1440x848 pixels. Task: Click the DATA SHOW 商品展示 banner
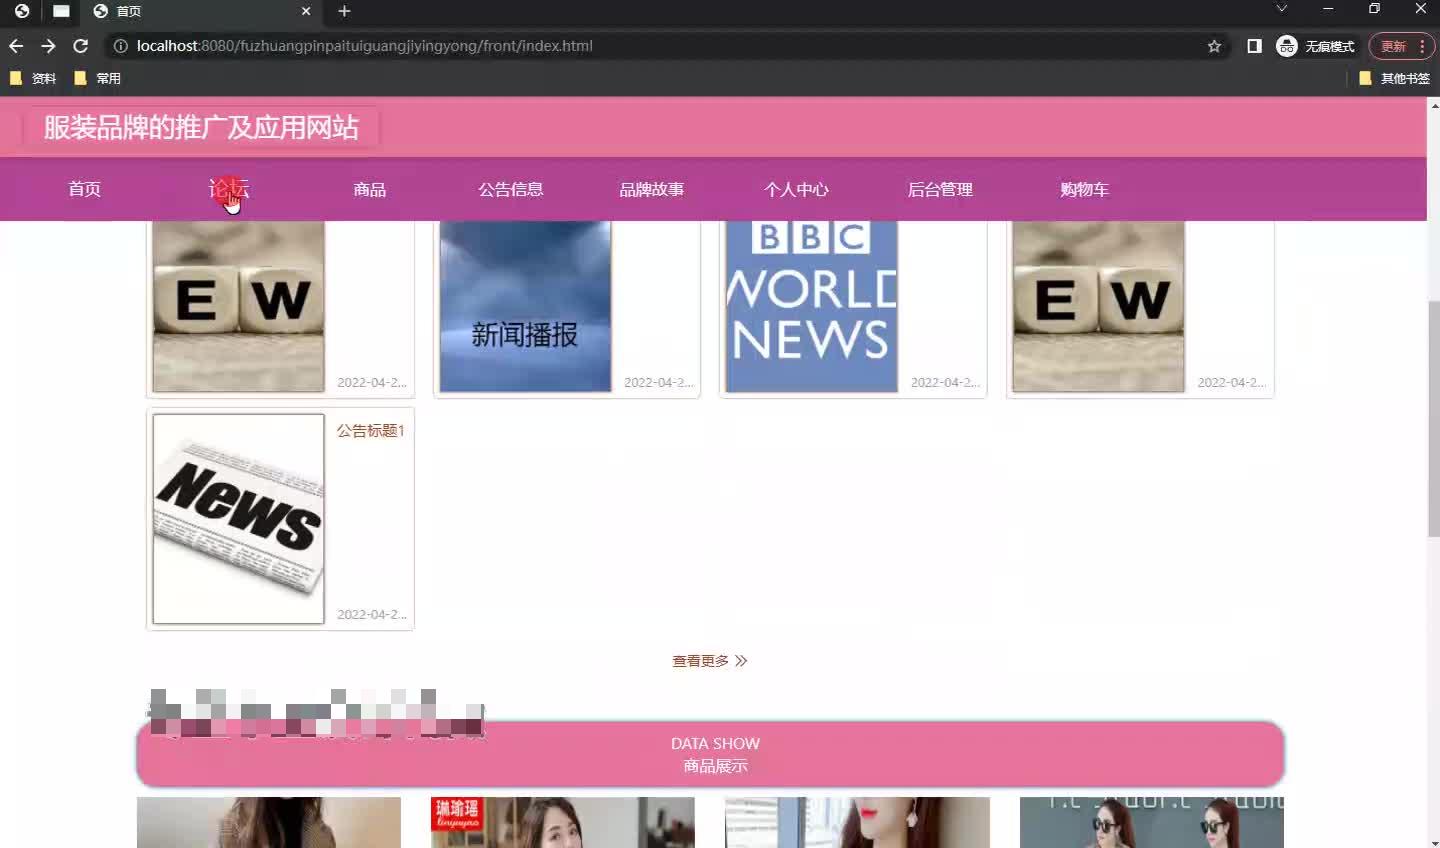click(710, 754)
